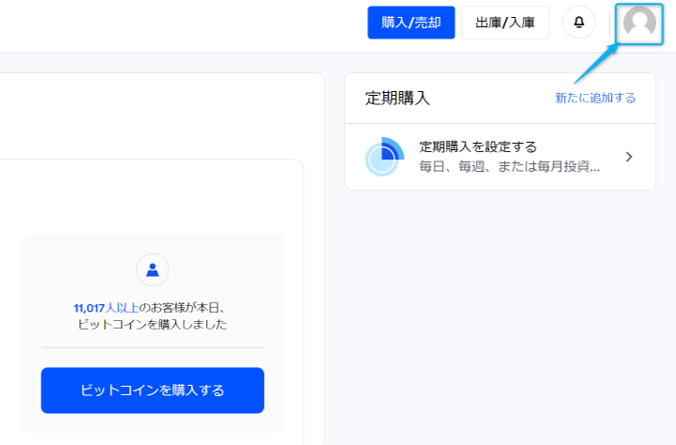Open the profile avatar menu

639,22
